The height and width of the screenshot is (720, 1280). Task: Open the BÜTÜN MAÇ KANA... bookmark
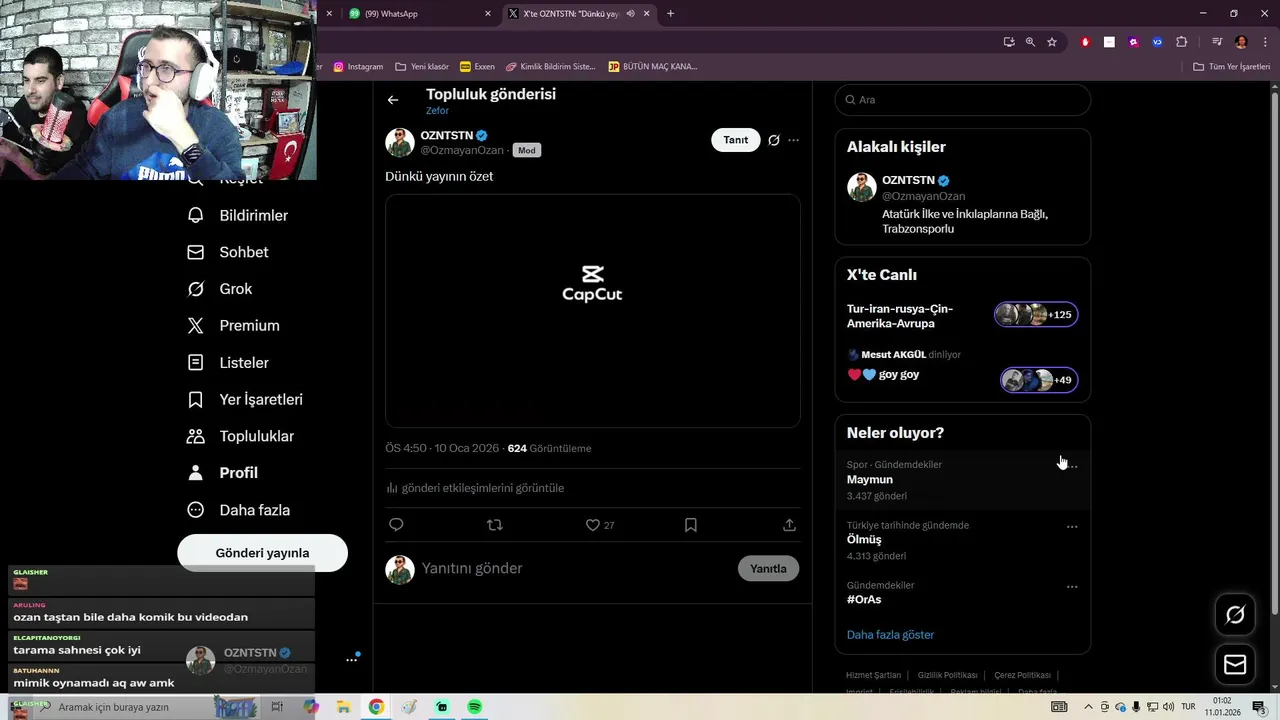coord(653,67)
